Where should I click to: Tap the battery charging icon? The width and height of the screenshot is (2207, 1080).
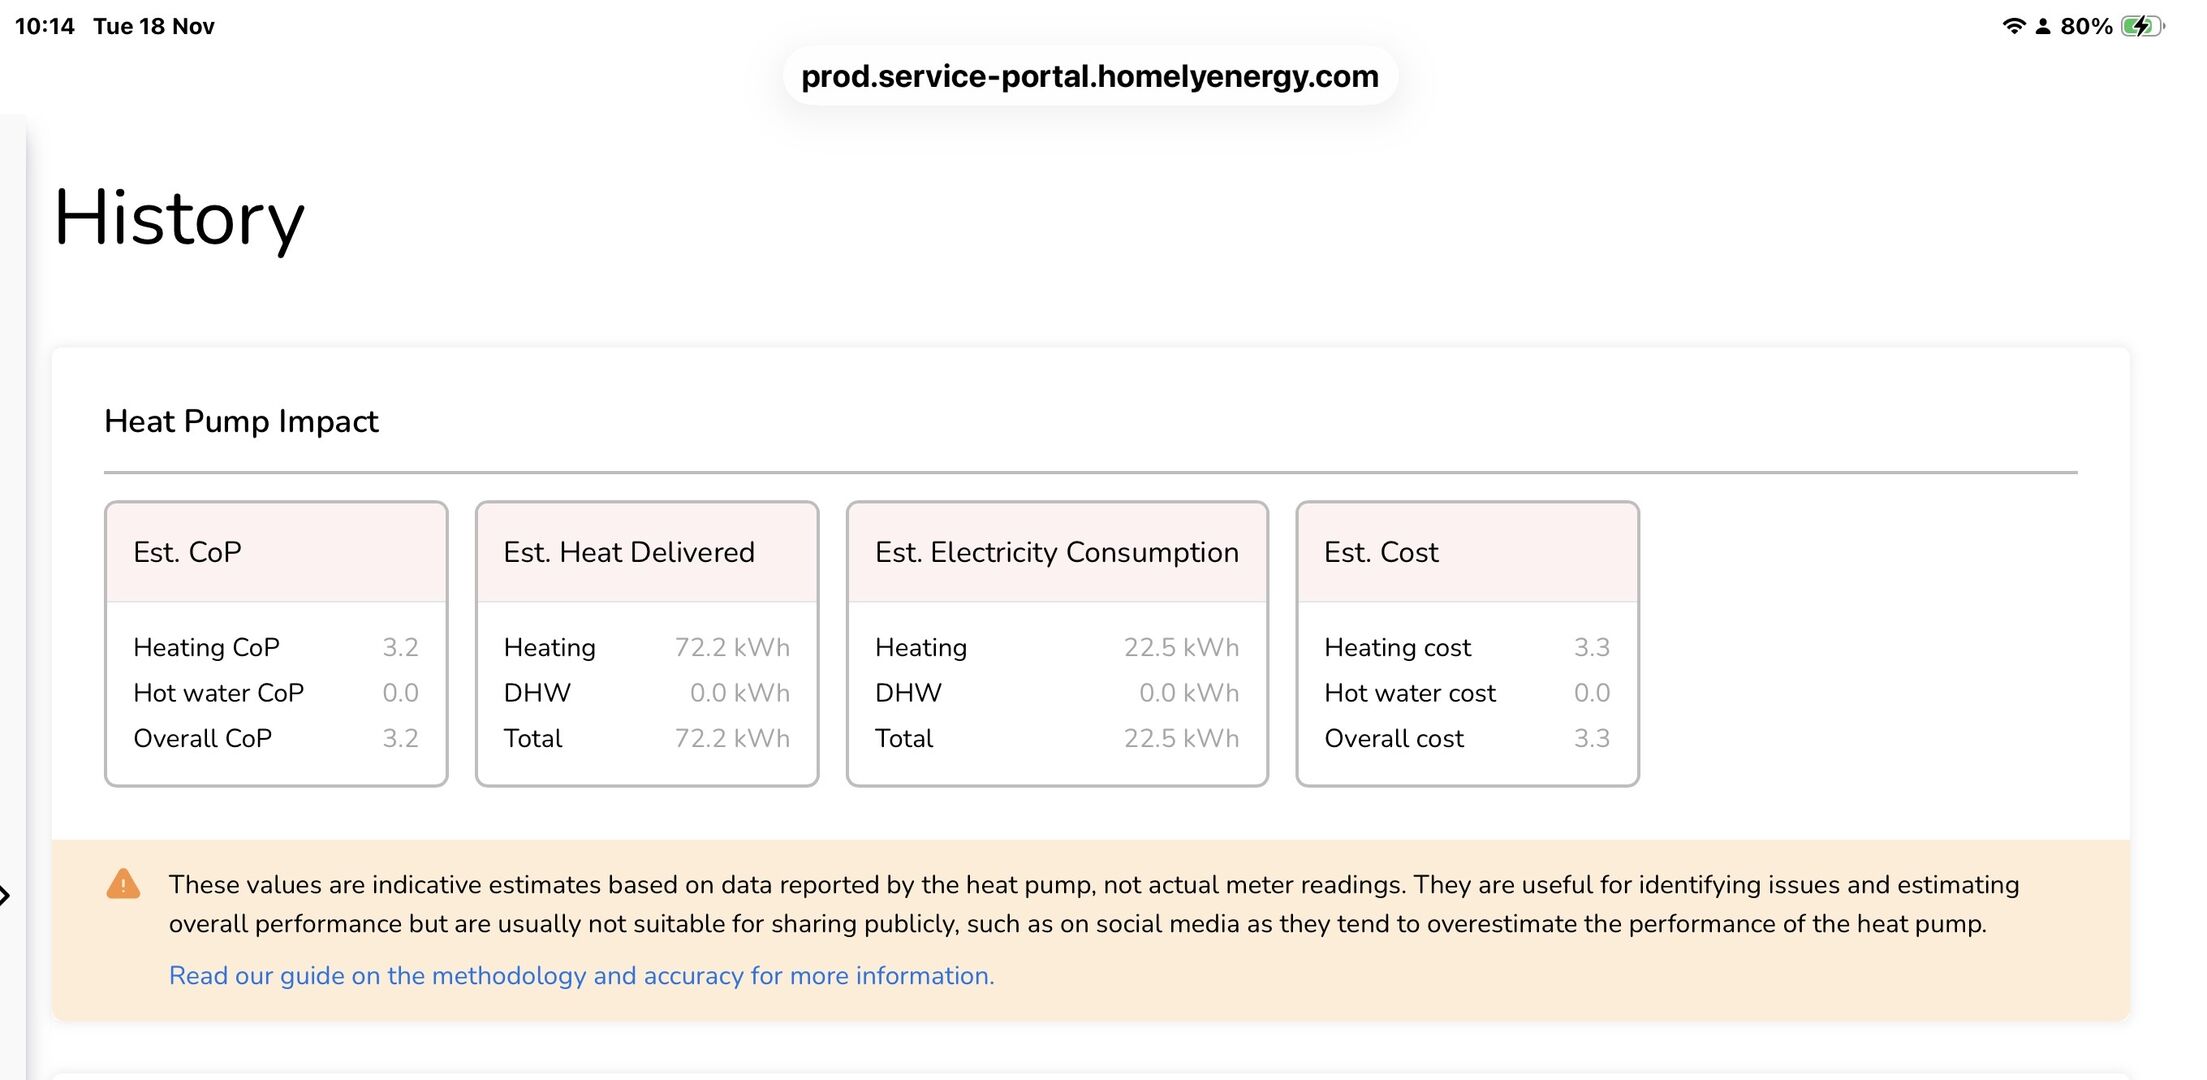pyautogui.click(x=2140, y=26)
